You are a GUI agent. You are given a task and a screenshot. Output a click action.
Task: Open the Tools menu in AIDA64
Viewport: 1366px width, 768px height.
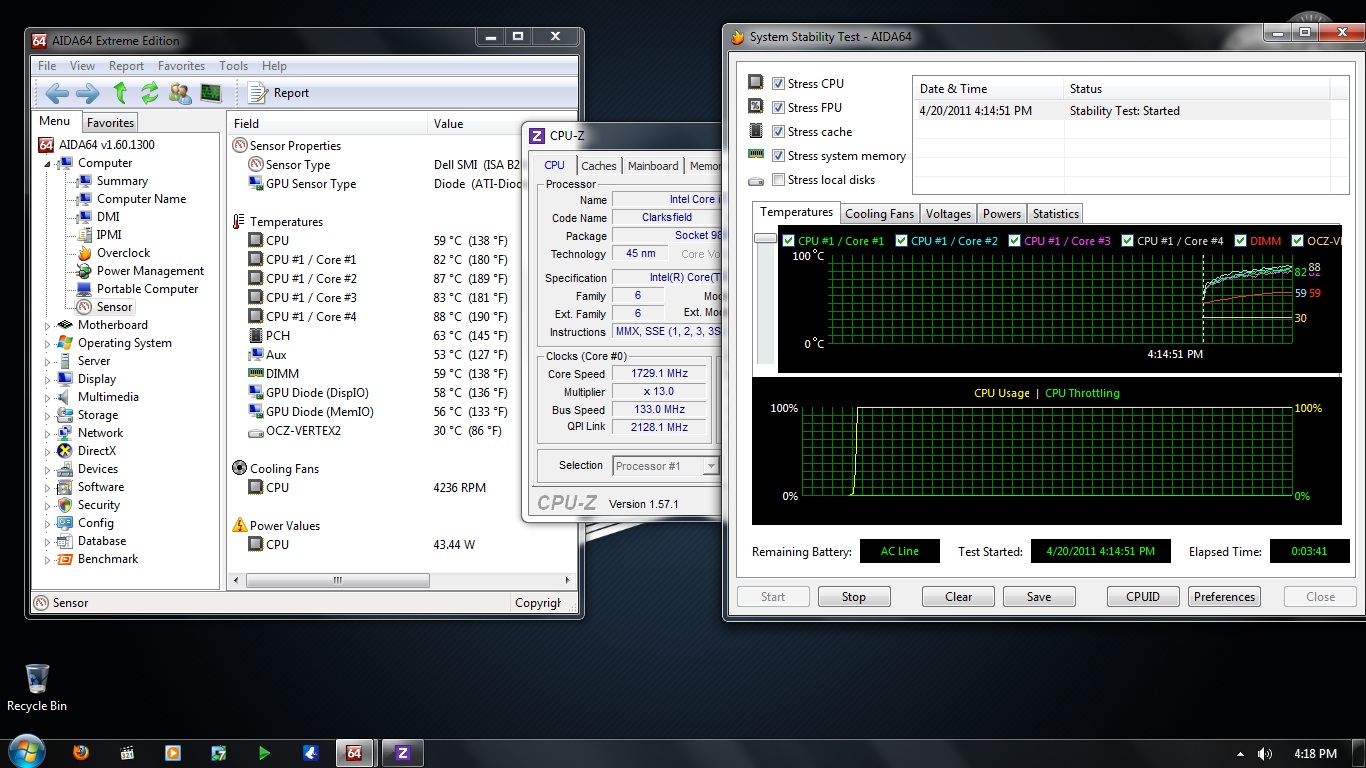point(233,66)
